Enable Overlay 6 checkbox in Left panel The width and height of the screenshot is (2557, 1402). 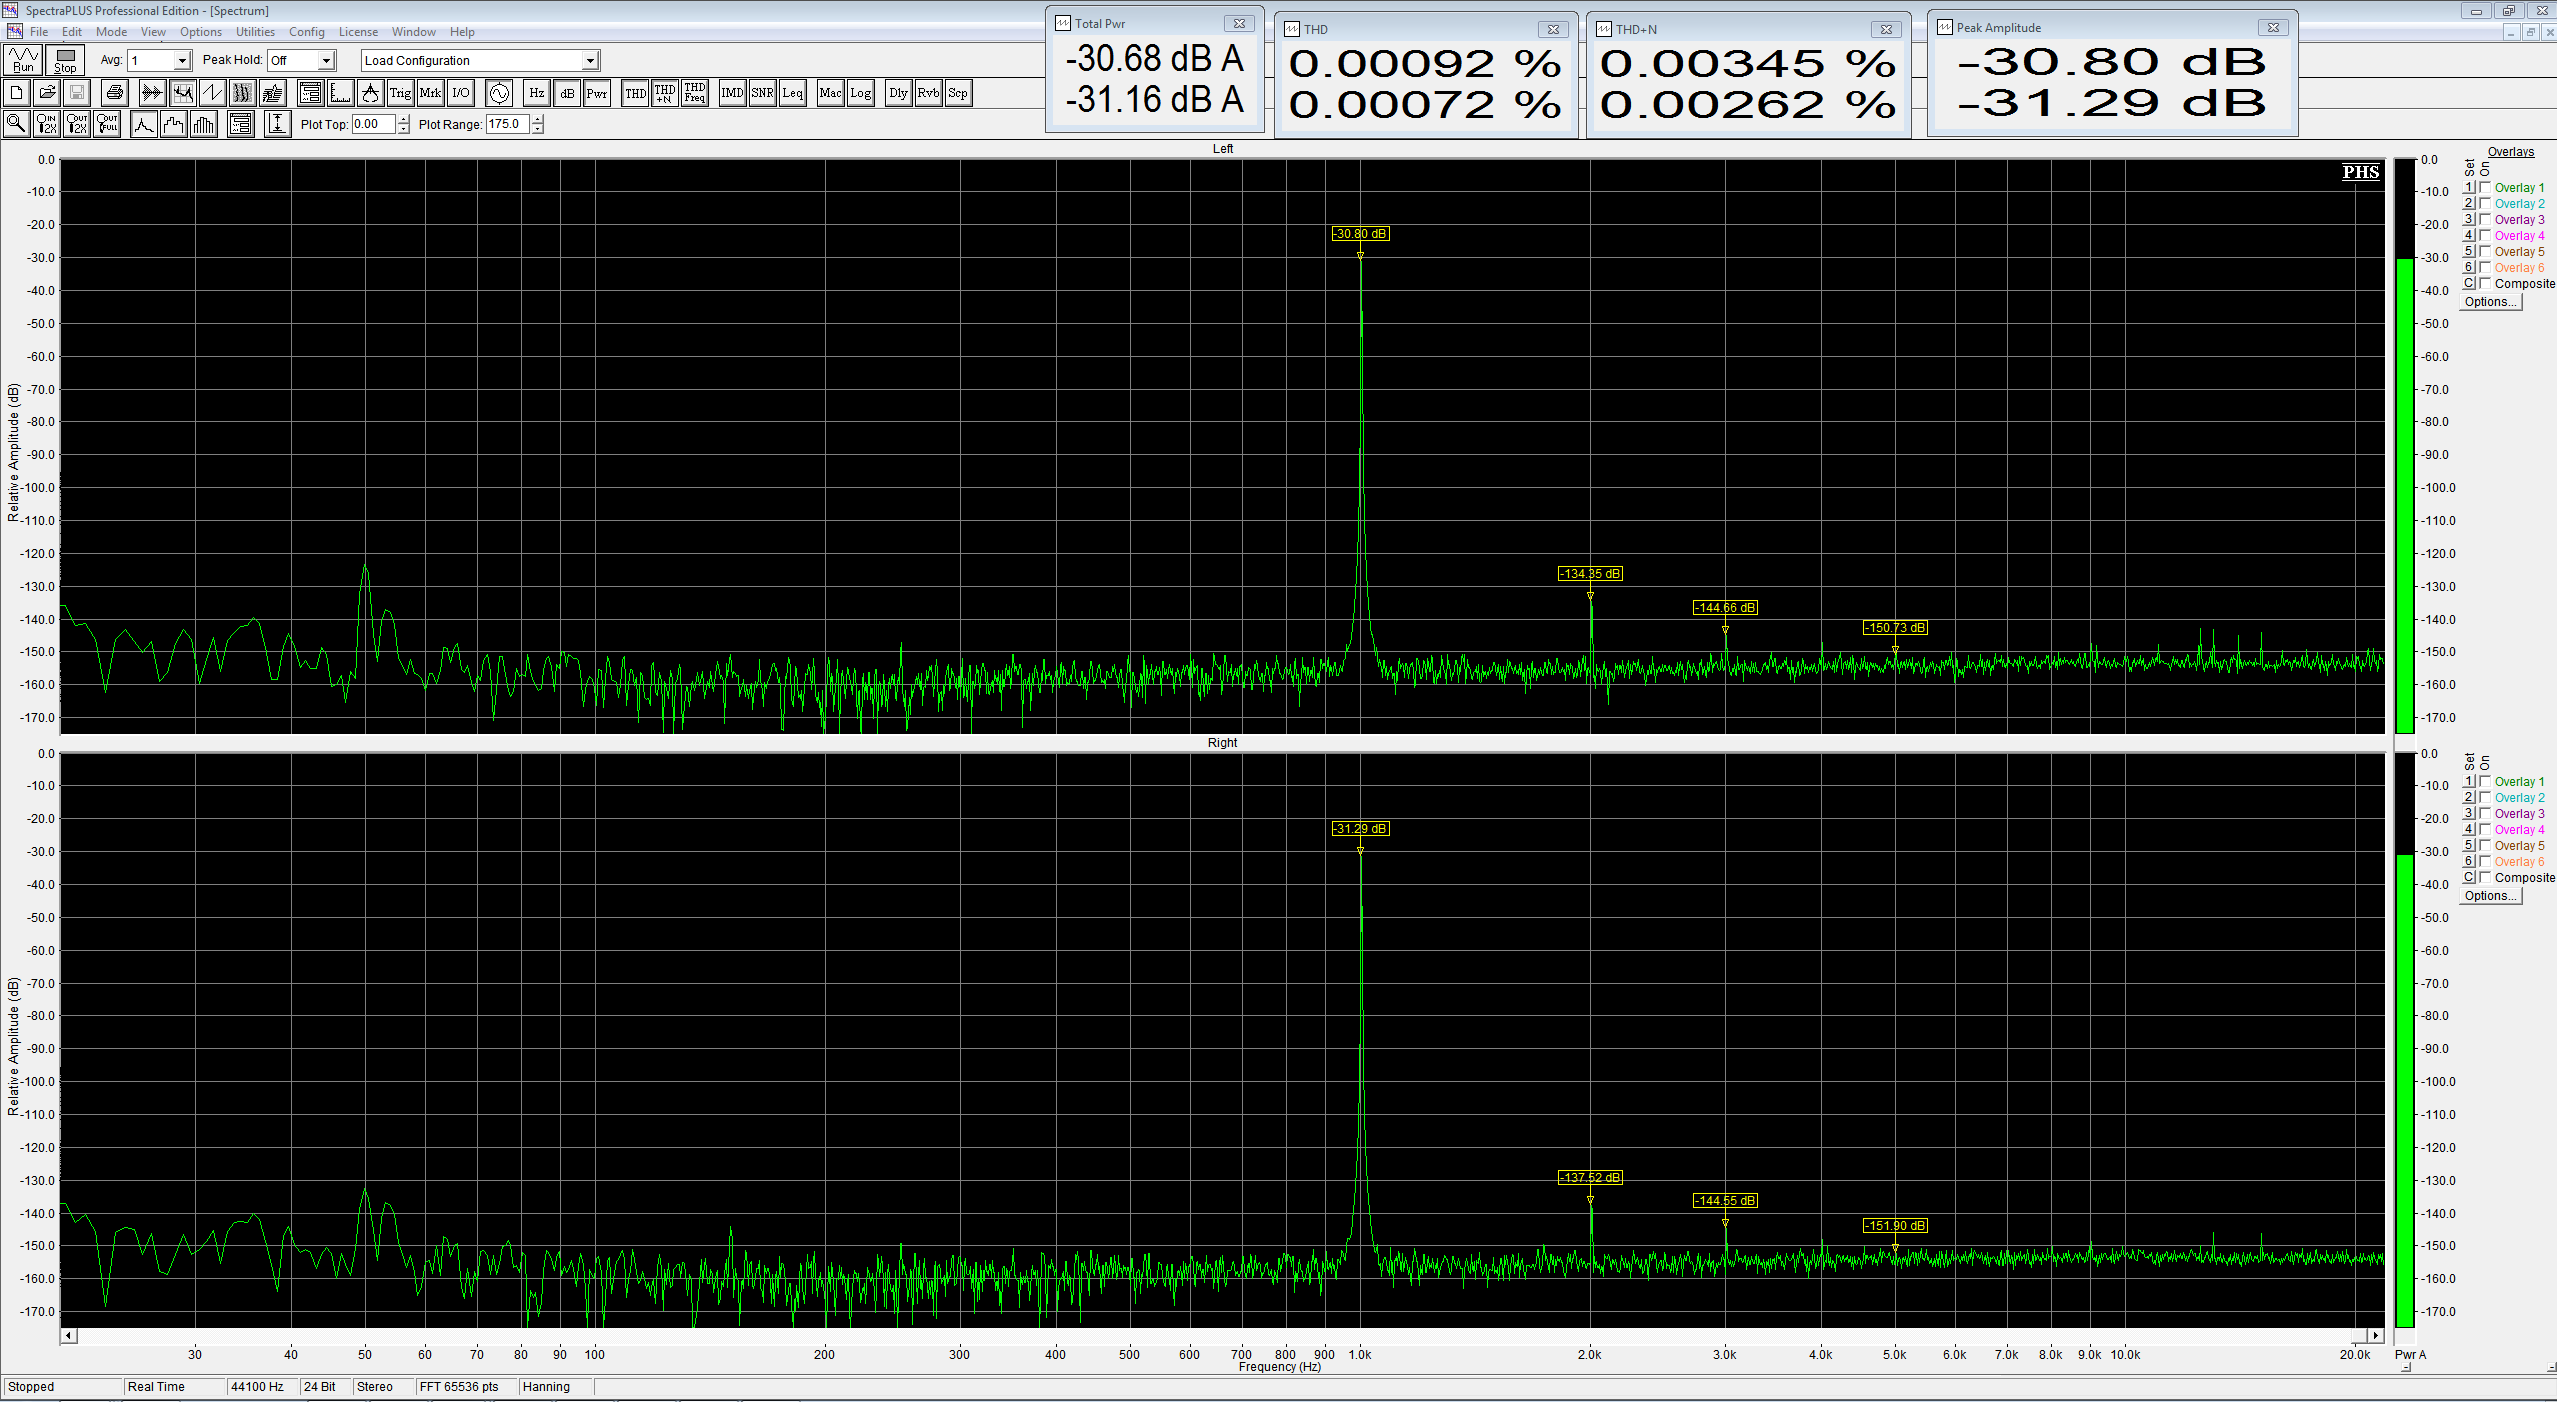2485,267
